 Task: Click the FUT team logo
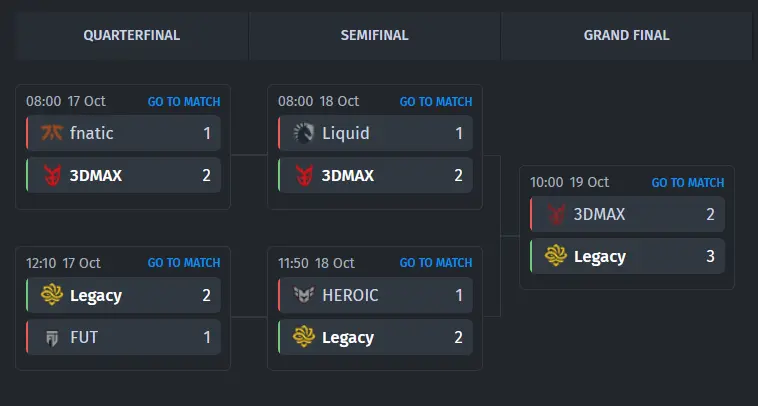[51, 338]
